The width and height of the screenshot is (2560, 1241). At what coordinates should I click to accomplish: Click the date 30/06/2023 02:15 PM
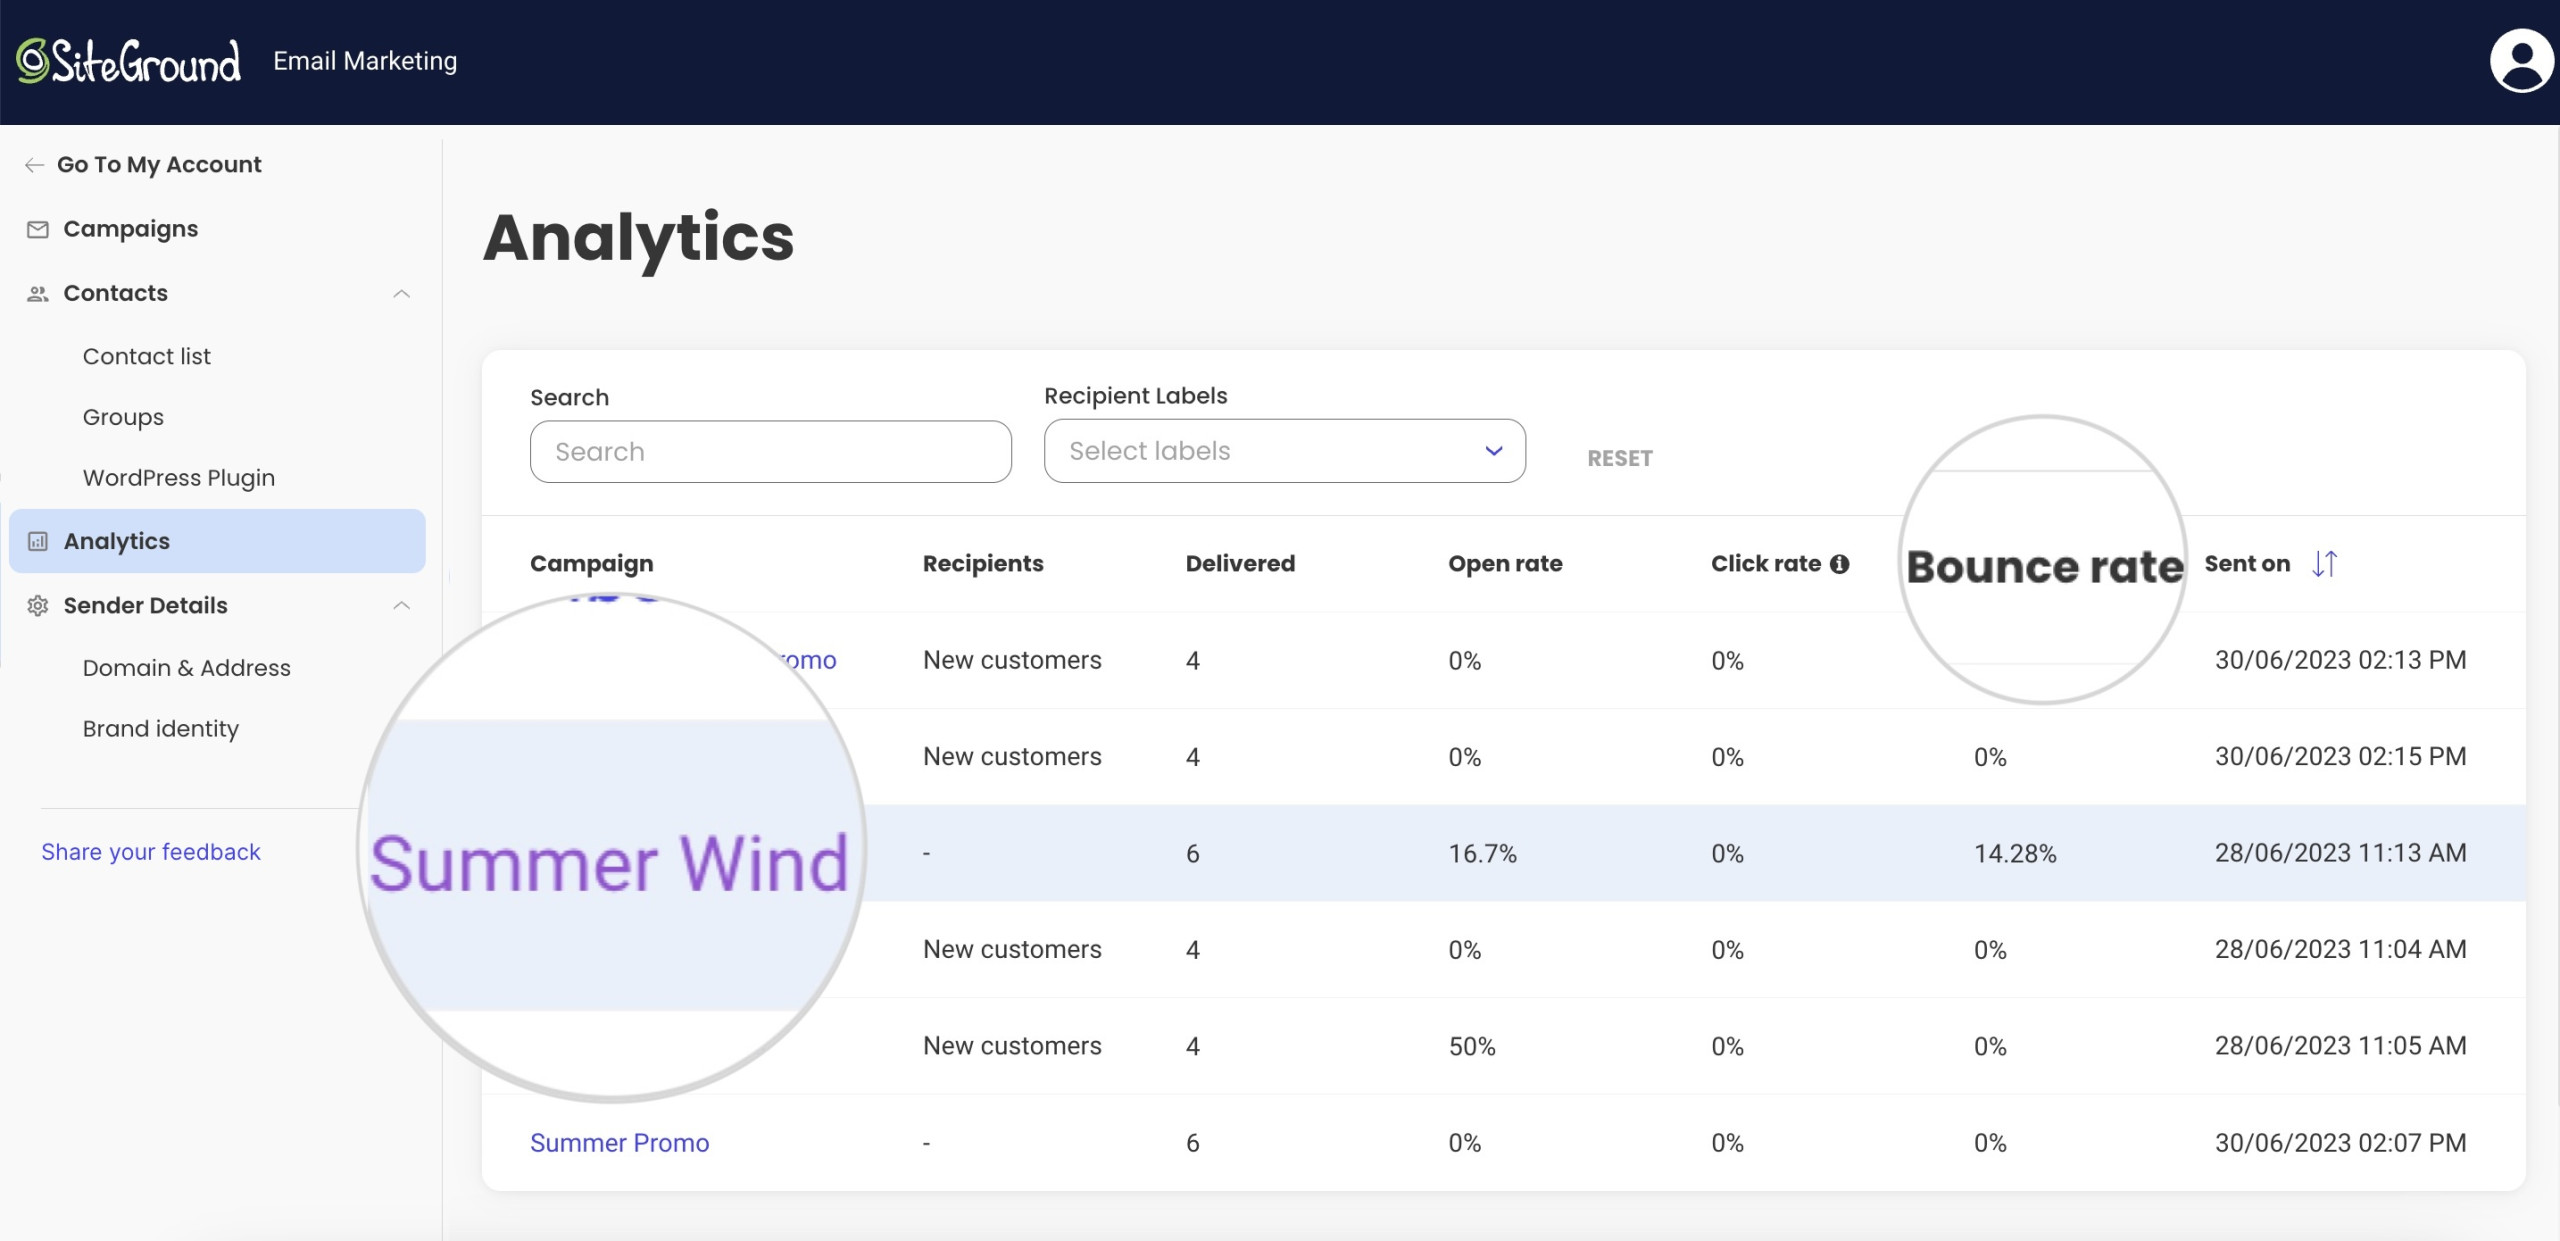point(2340,757)
